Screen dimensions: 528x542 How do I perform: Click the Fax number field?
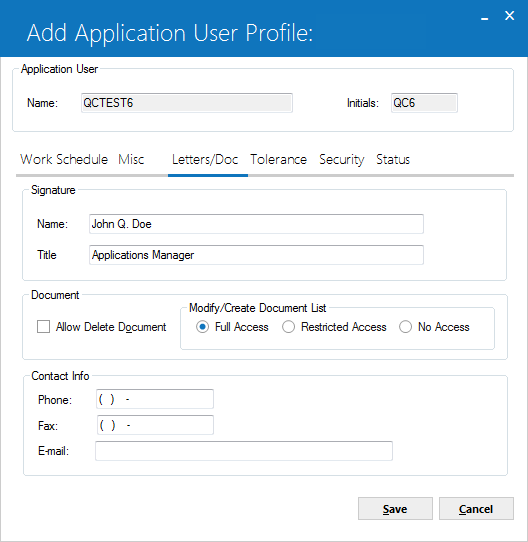[x=155, y=425]
